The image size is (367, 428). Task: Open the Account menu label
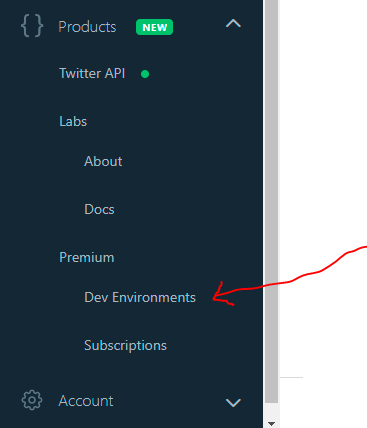click(86, 401)
